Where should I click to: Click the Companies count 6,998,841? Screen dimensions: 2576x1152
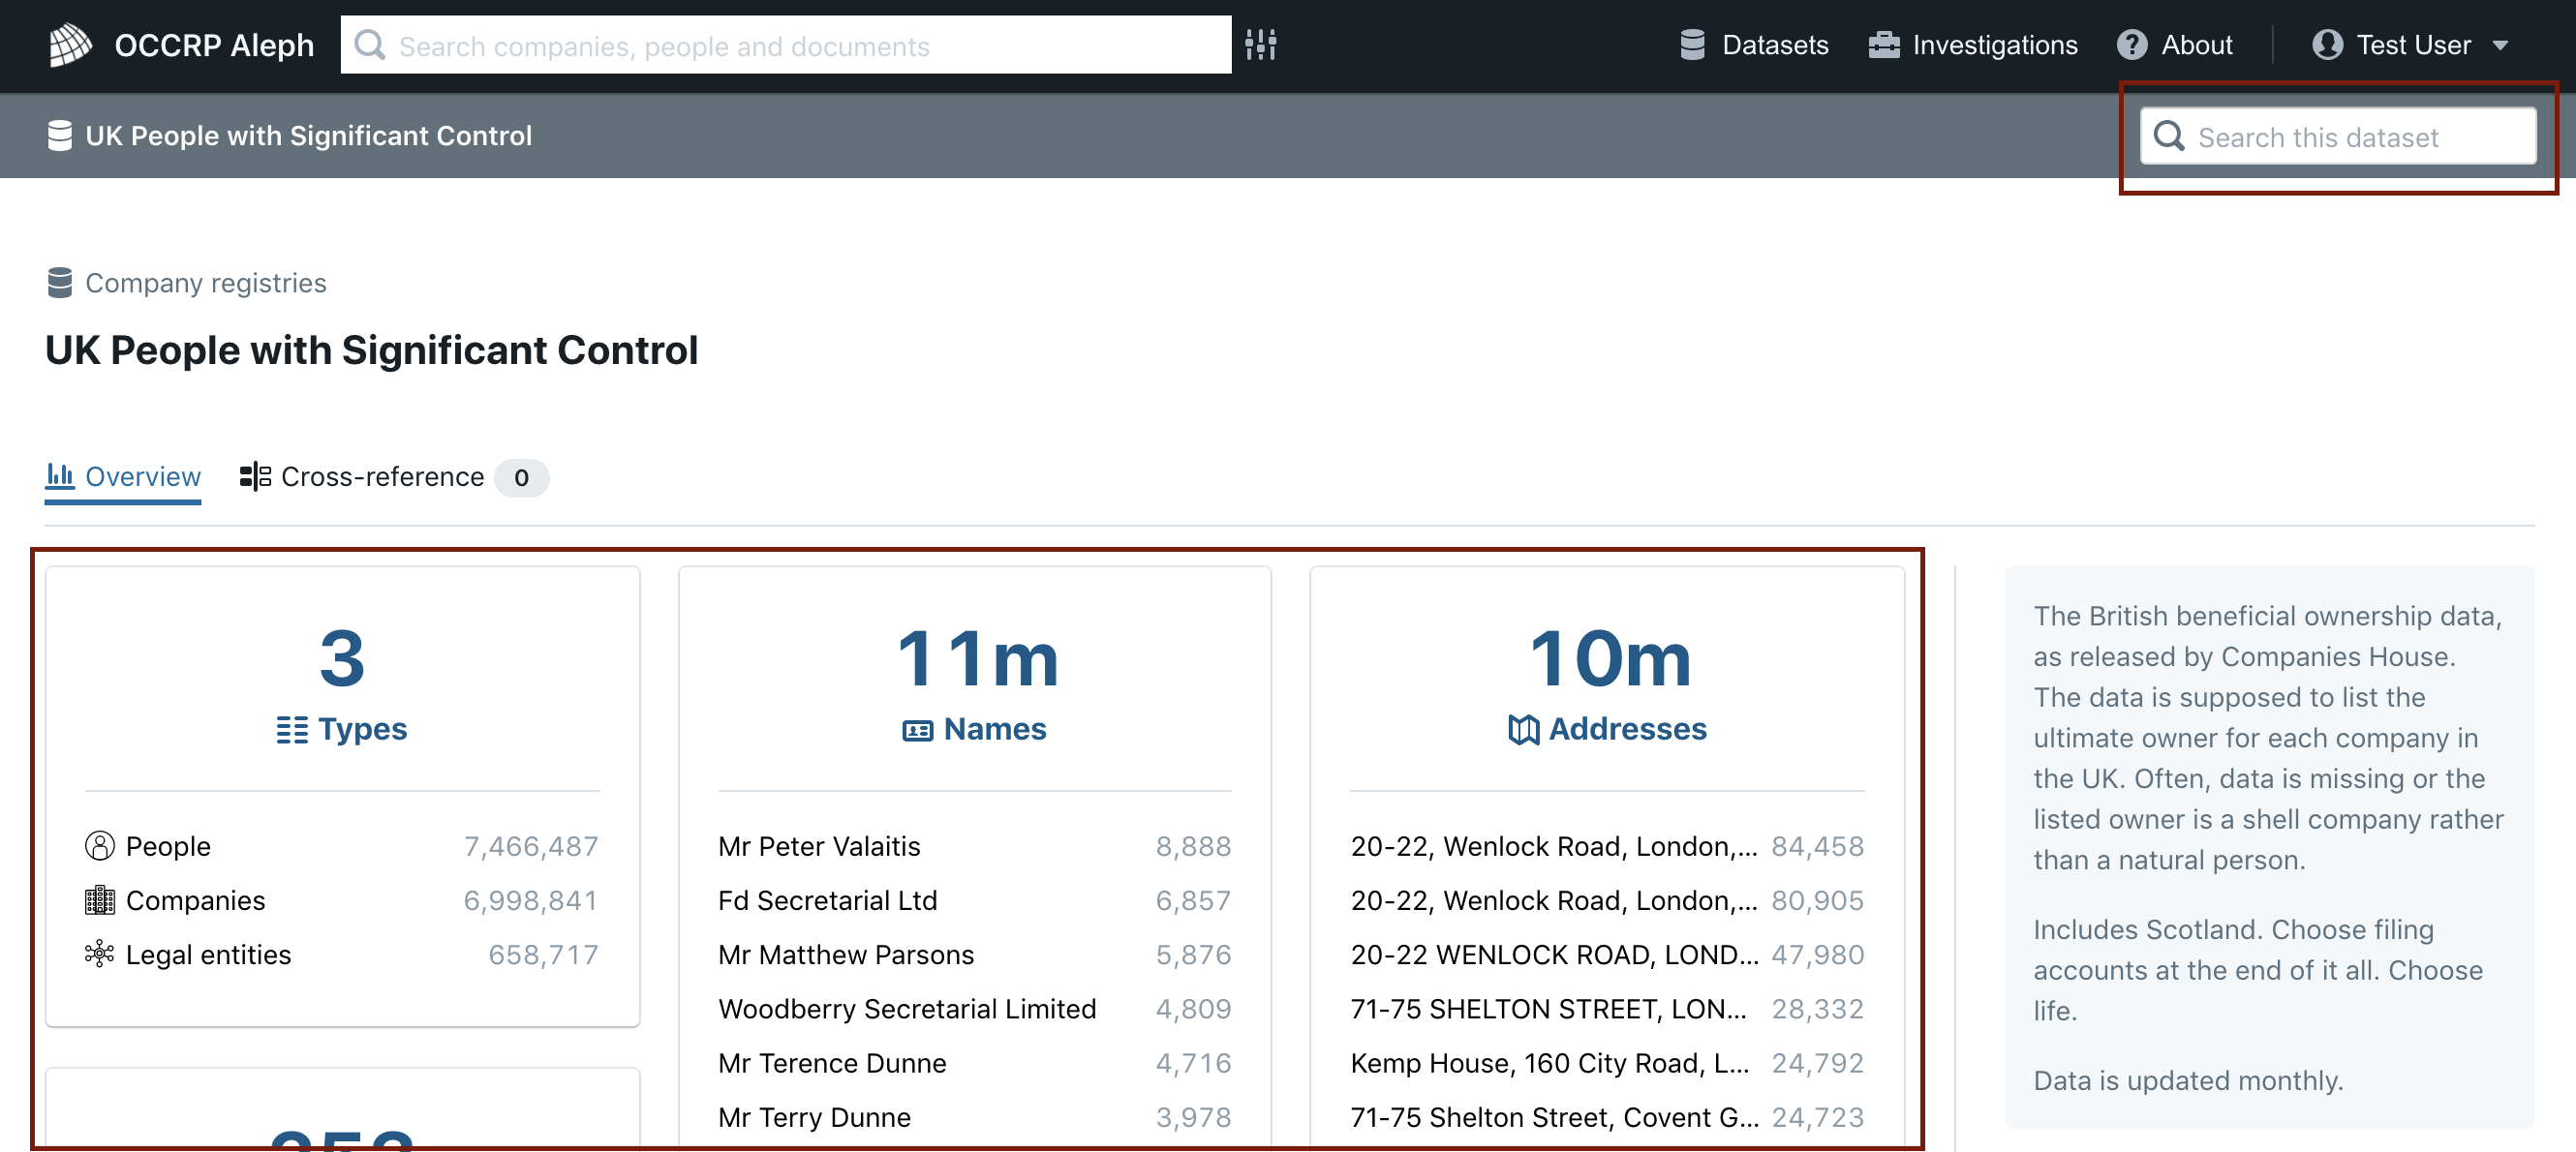tap(531, 900)
